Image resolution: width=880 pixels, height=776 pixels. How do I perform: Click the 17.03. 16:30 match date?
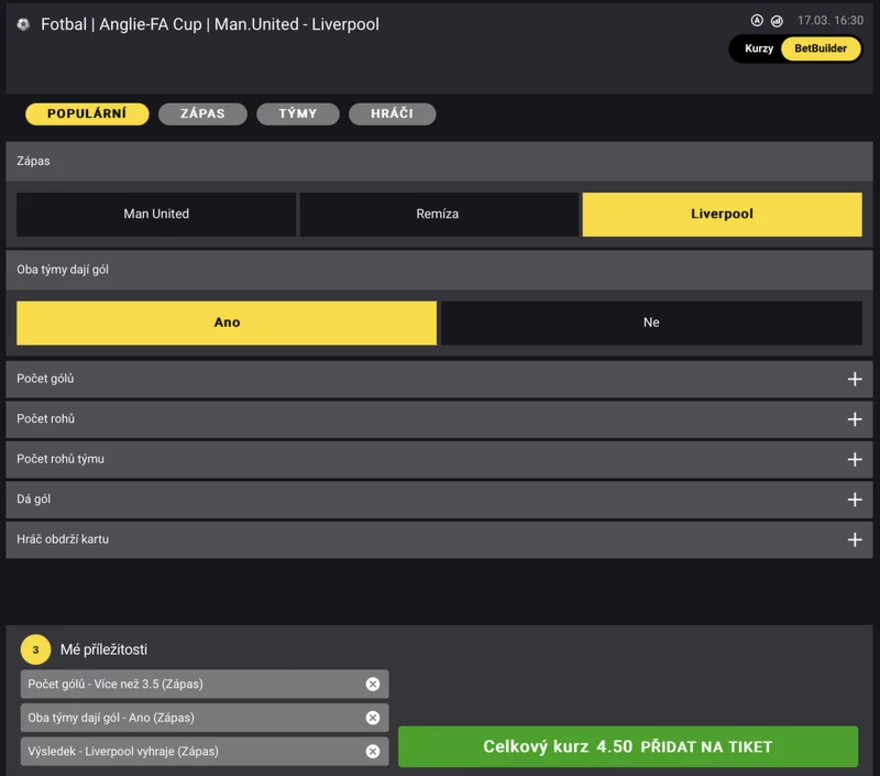click(x=830, y=21)
